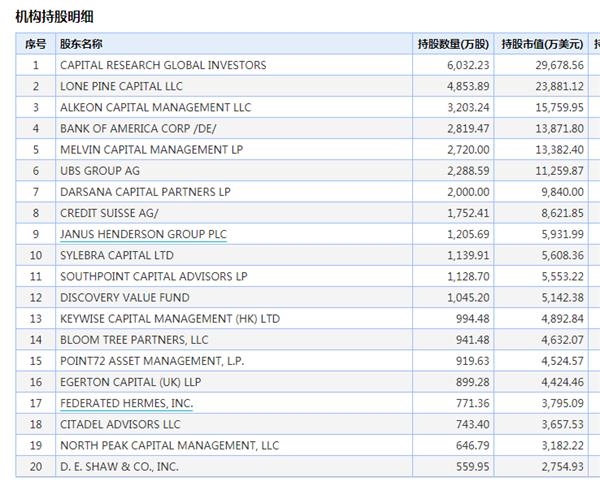Screen dimensions: 600x486
Task: Open the JANUS HENDERSON GROUP PLC link
Action: [x=143, y=234]
